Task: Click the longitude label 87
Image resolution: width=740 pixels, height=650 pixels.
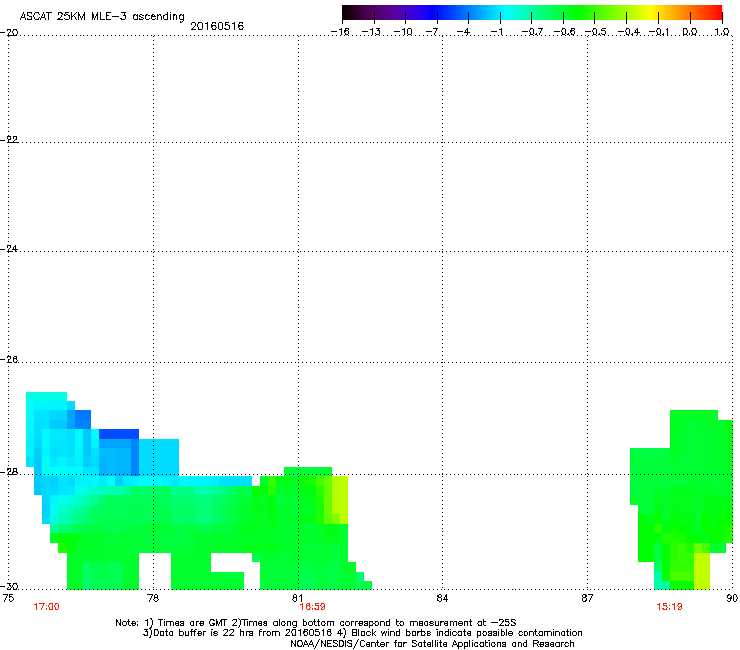Action: tap(587, 598)
